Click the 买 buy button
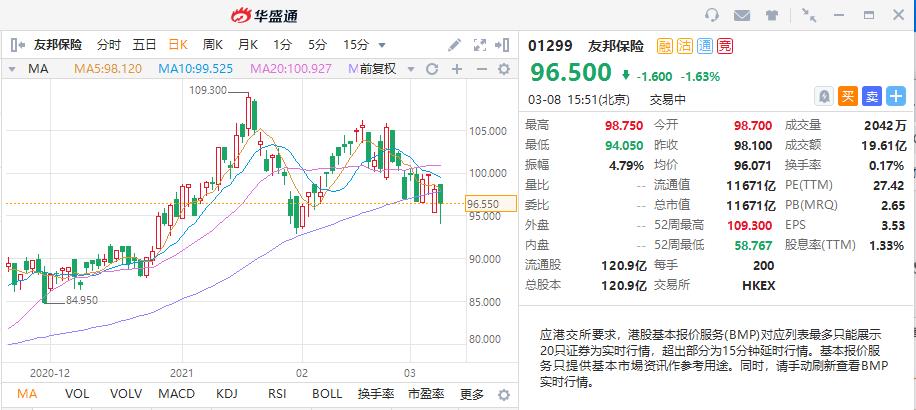 click(x=848, y=96)
